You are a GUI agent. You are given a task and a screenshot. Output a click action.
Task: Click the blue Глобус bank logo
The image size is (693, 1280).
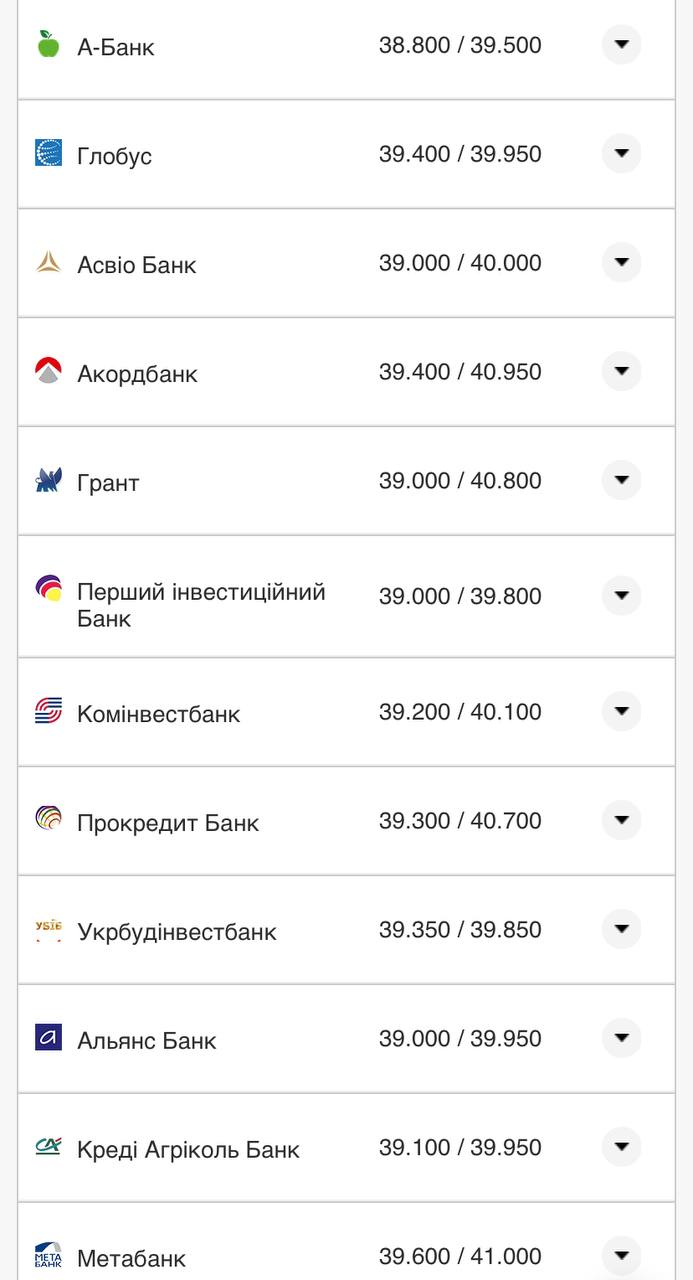[48, 153]
